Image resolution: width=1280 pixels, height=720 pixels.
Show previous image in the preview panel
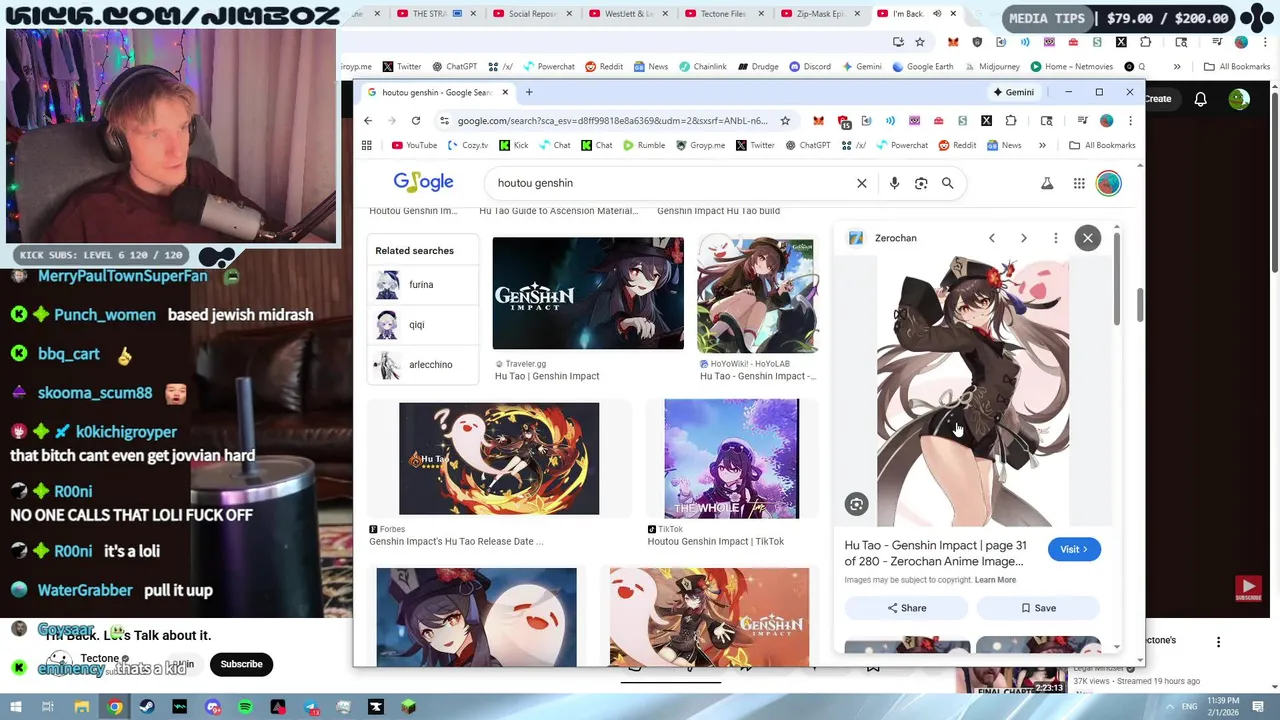pos(991,238)
